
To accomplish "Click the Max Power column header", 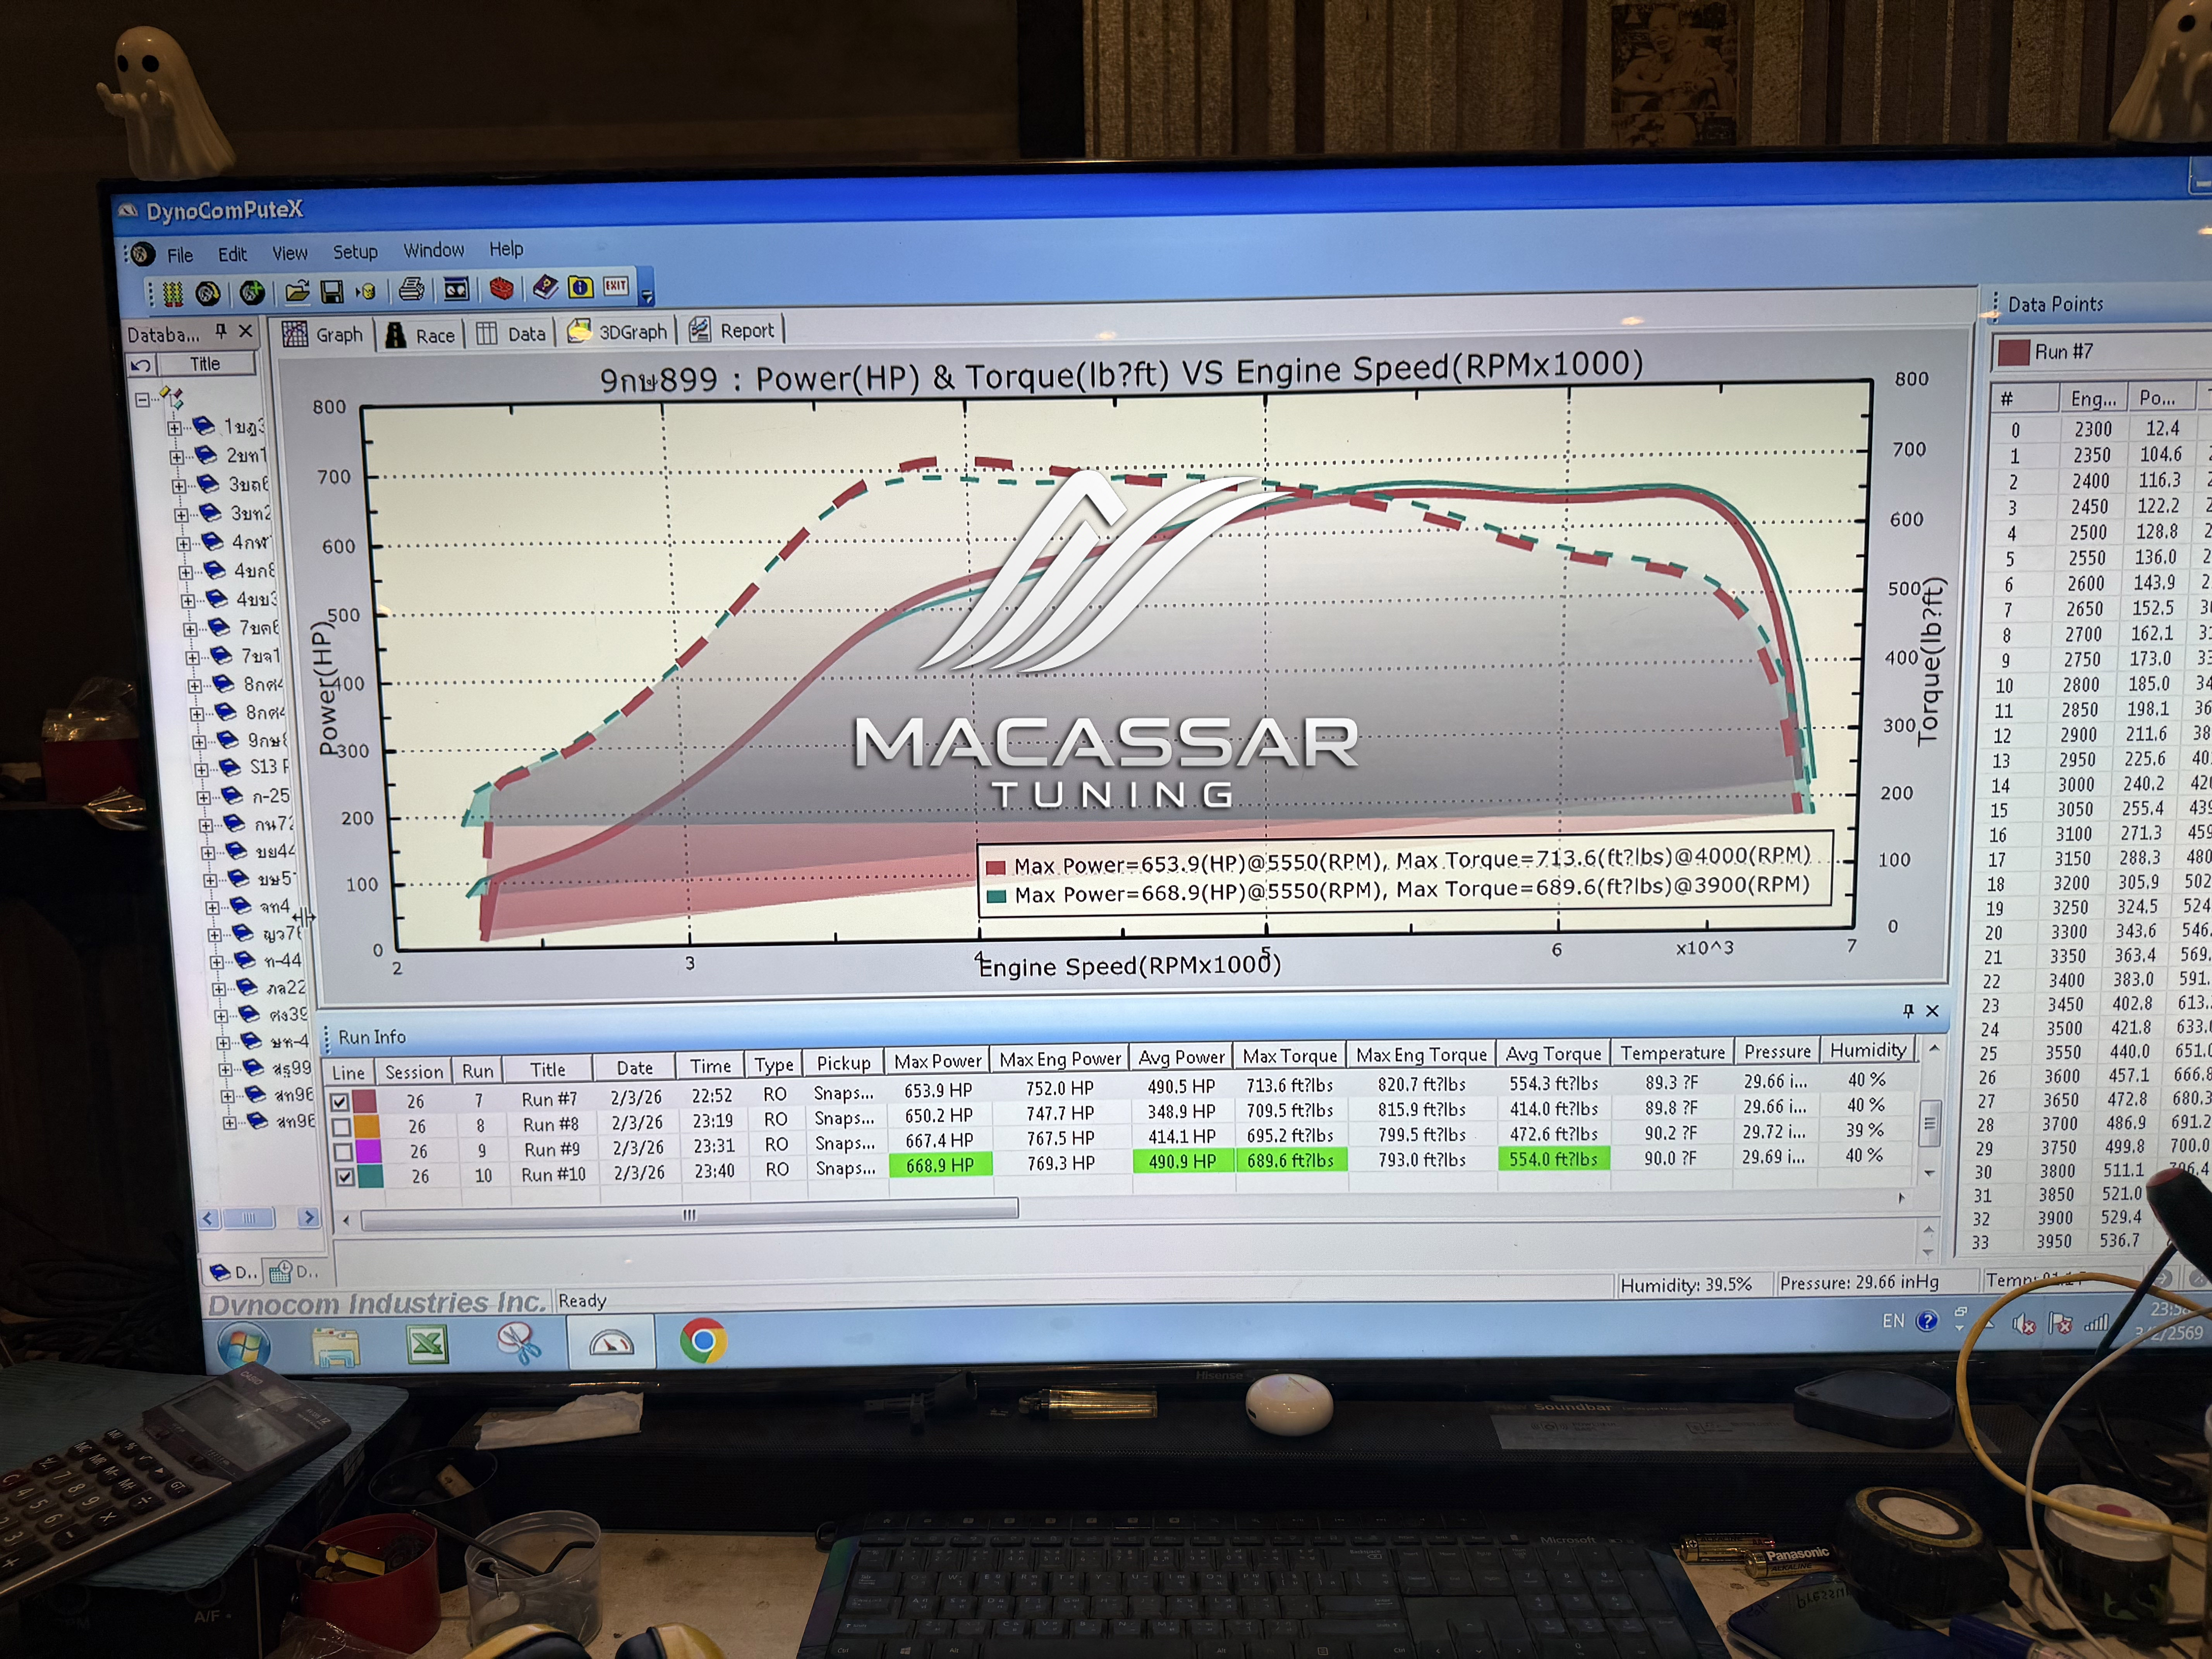I will click(937, 1062).
